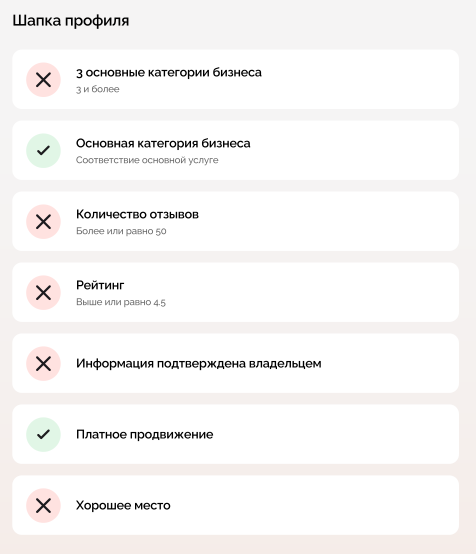The width and height of the screenshot is (476, 554).
Task: Click the red X icon for 'Количество отзывов'
Action: pos(43,222)
